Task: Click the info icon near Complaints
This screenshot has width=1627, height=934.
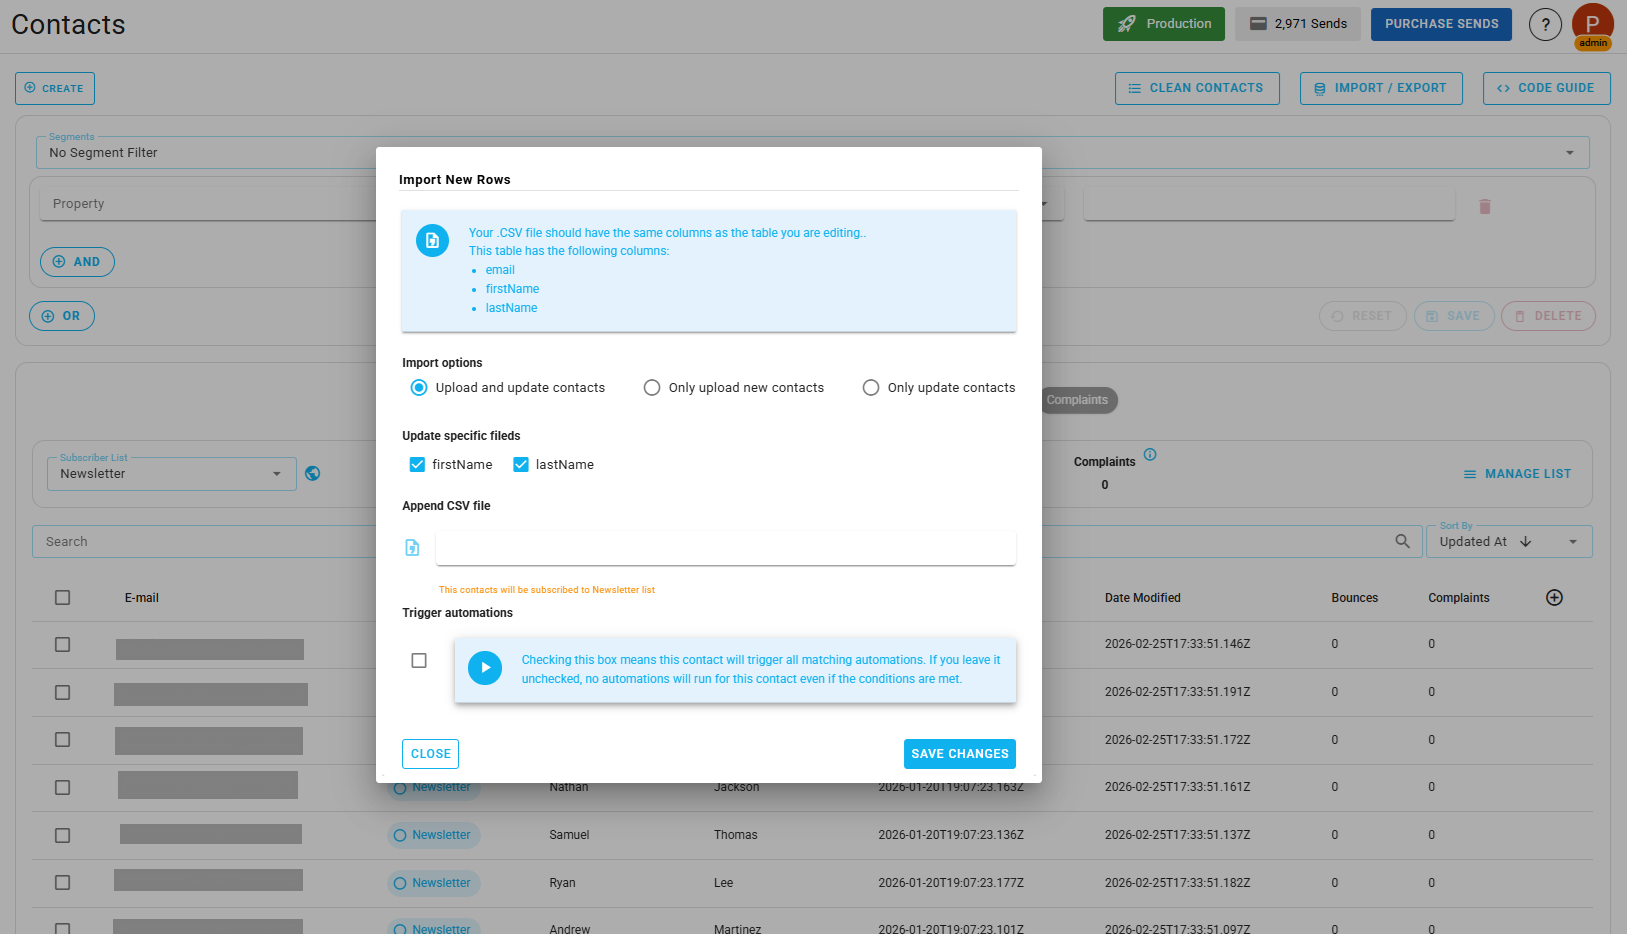Action: click(1150, 454)
